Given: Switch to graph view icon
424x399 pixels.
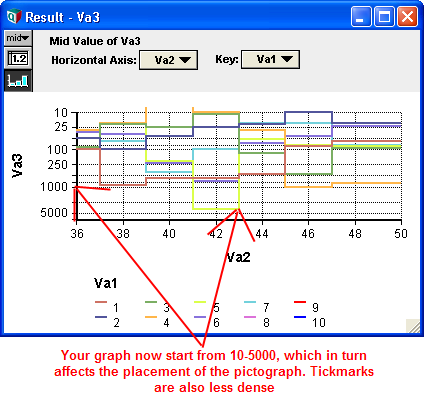Looking at the screenshot, I should pos(18,81).
